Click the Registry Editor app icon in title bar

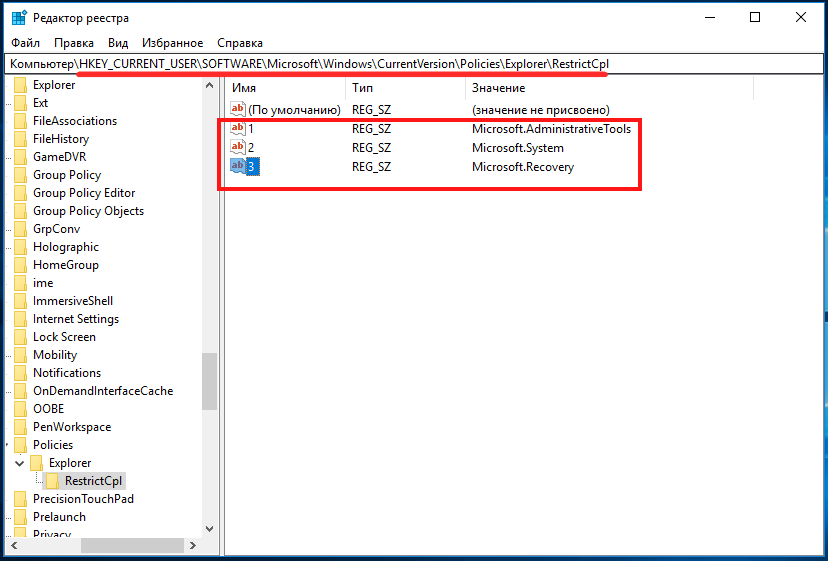[19, 17]
